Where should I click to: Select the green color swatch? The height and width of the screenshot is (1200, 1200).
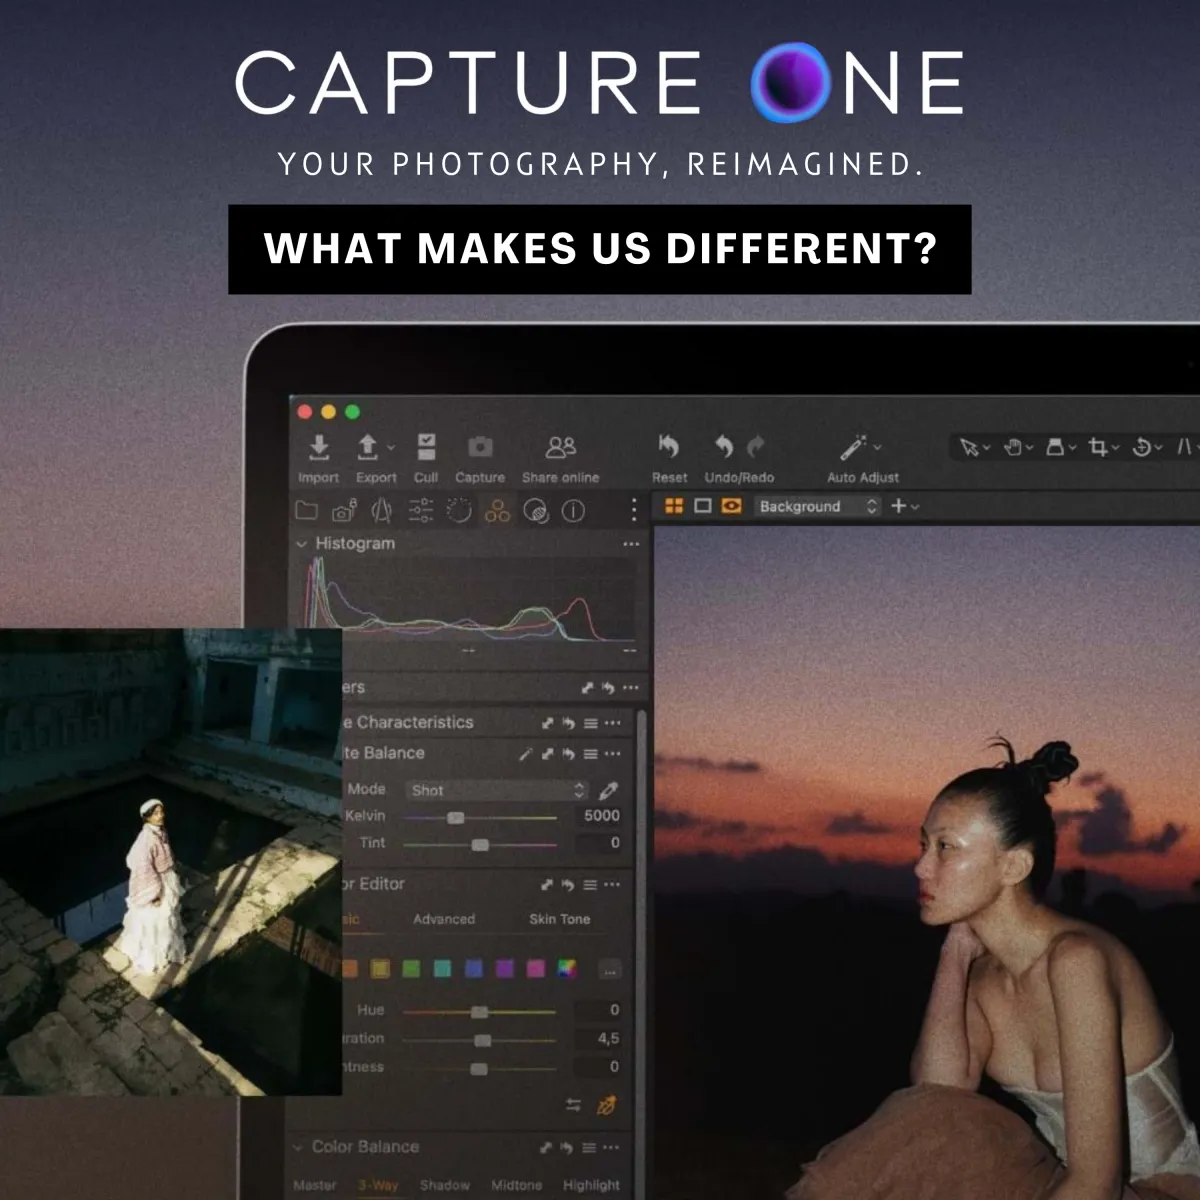[x=412, y=968]
